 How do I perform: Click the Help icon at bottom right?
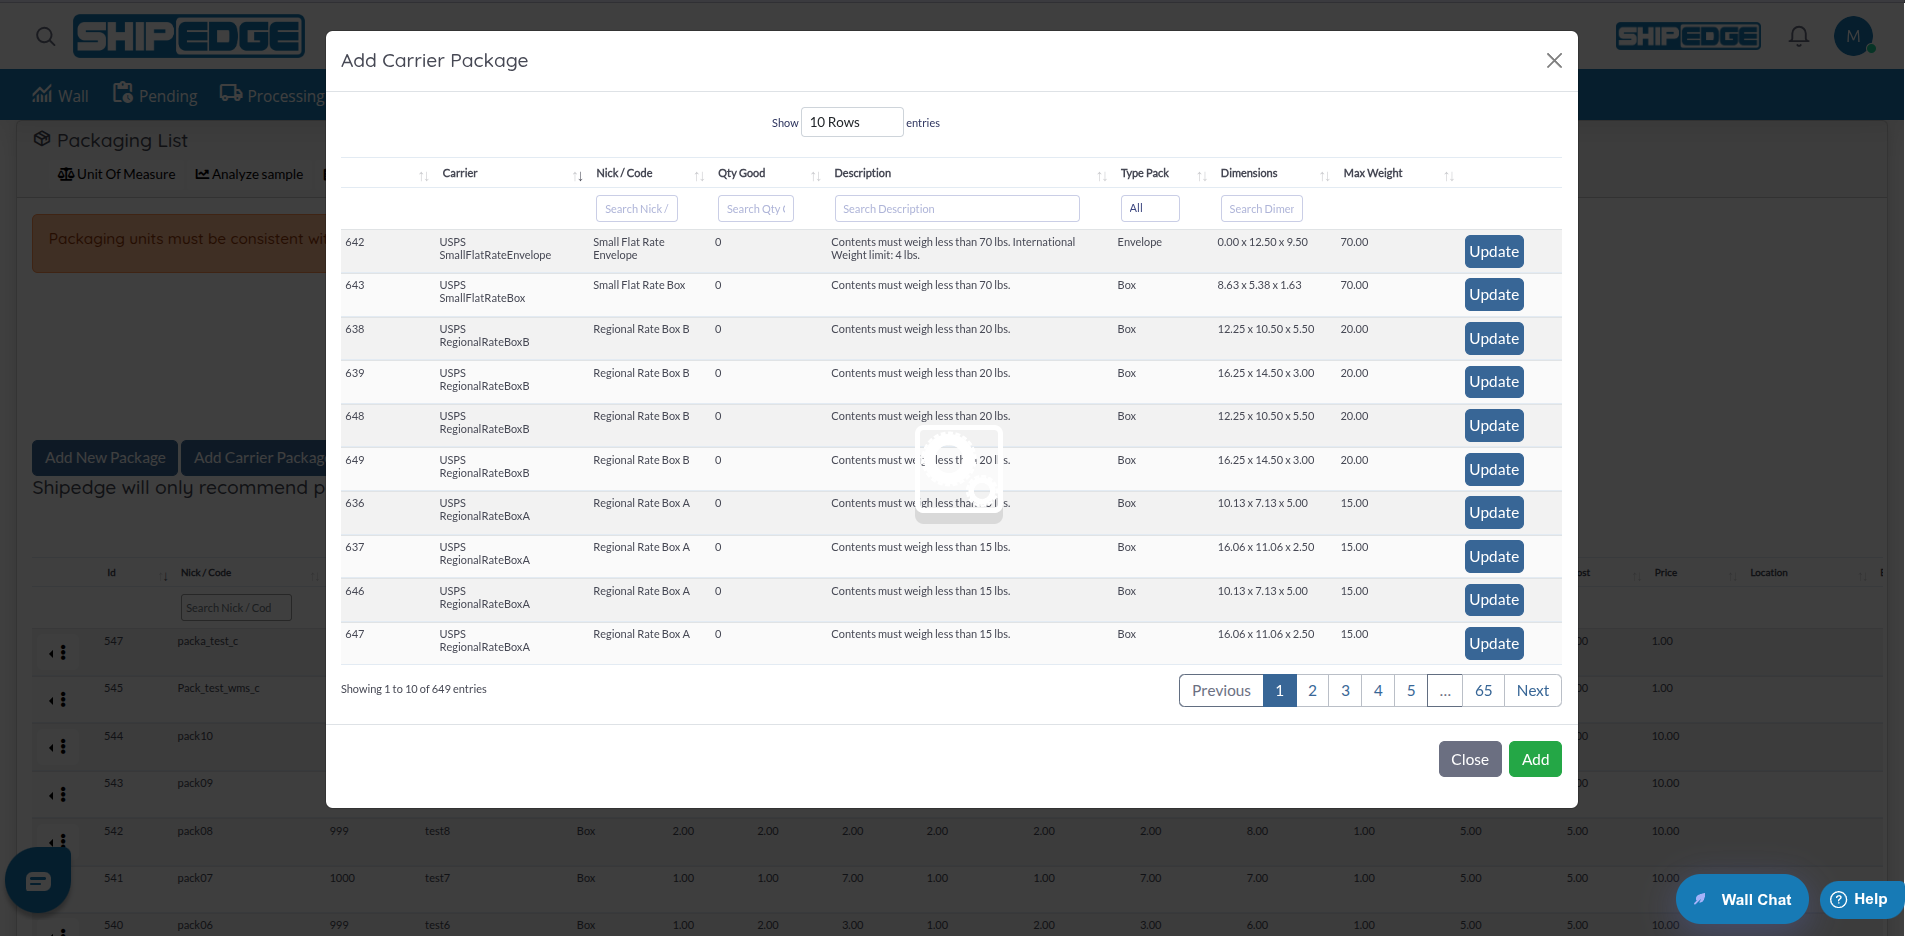tap(1838, 899)
